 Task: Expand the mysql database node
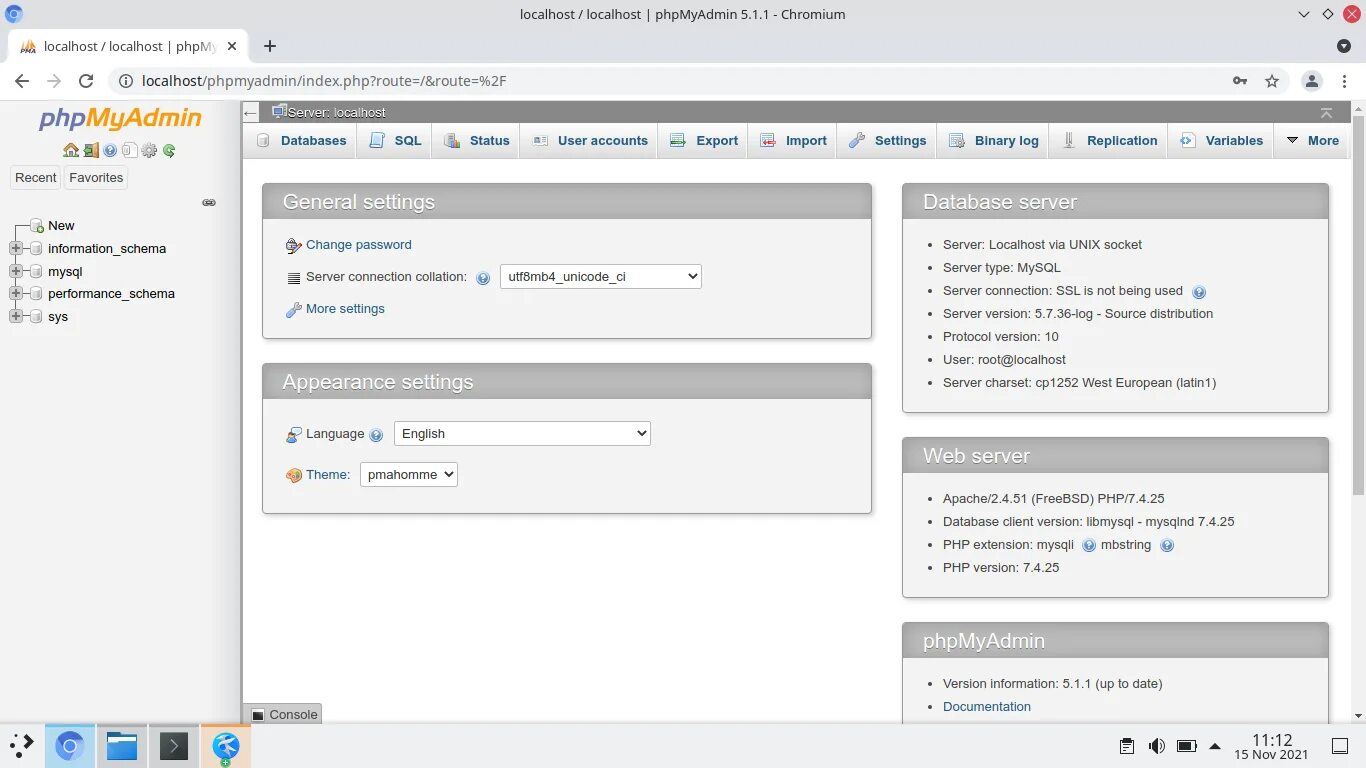click(x=15, y=272)
